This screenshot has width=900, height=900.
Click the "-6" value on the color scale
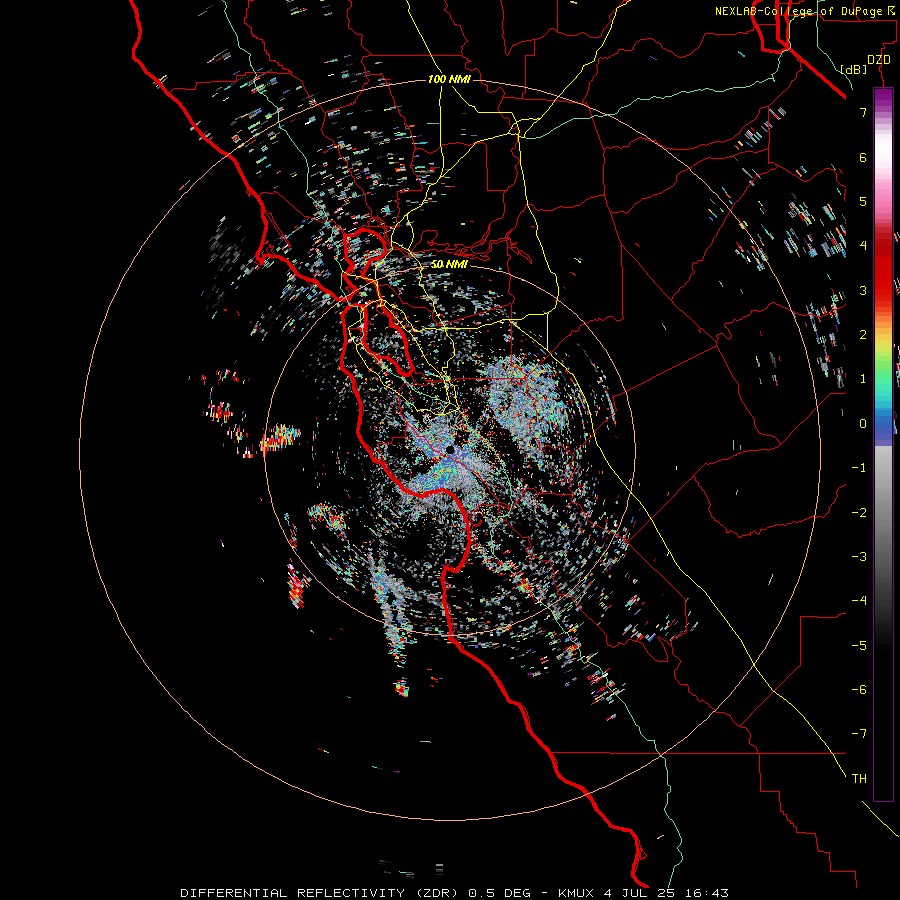859,689
